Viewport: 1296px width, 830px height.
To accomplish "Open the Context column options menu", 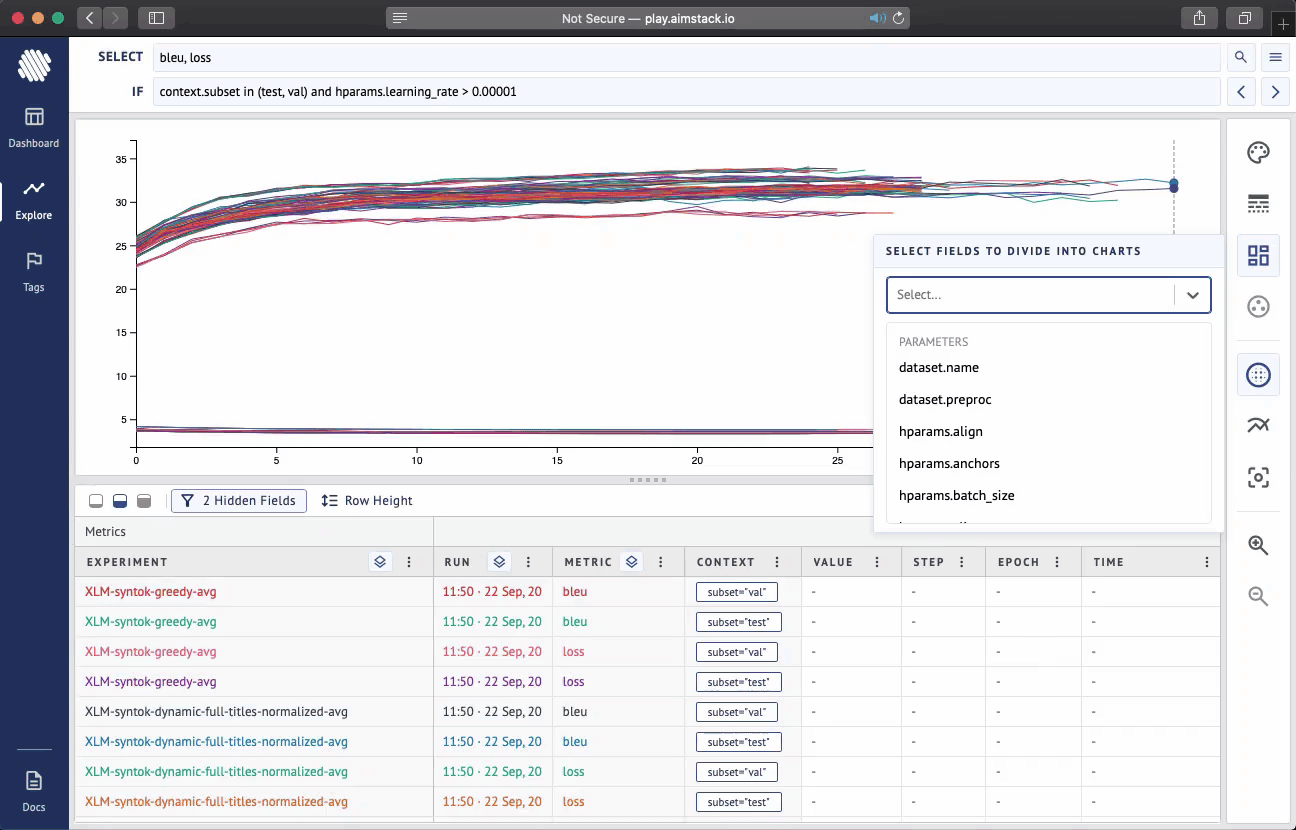I will 777,562.
